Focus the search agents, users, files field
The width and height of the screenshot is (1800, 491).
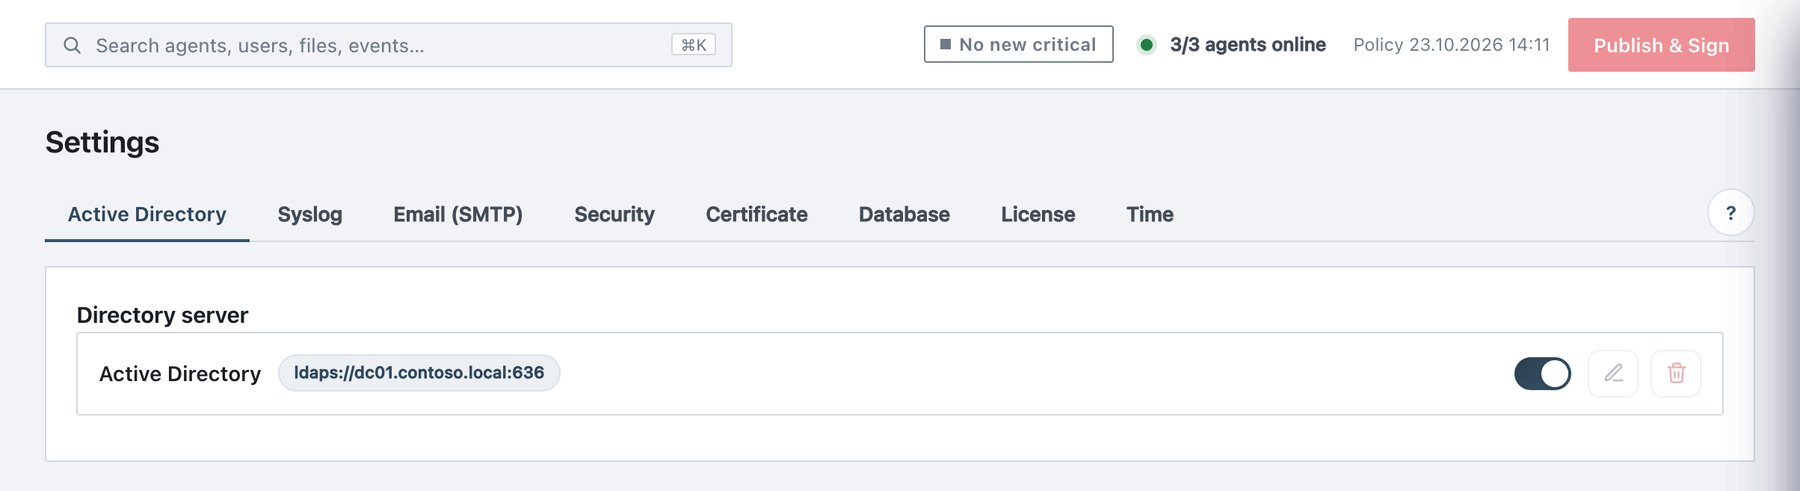388,45
